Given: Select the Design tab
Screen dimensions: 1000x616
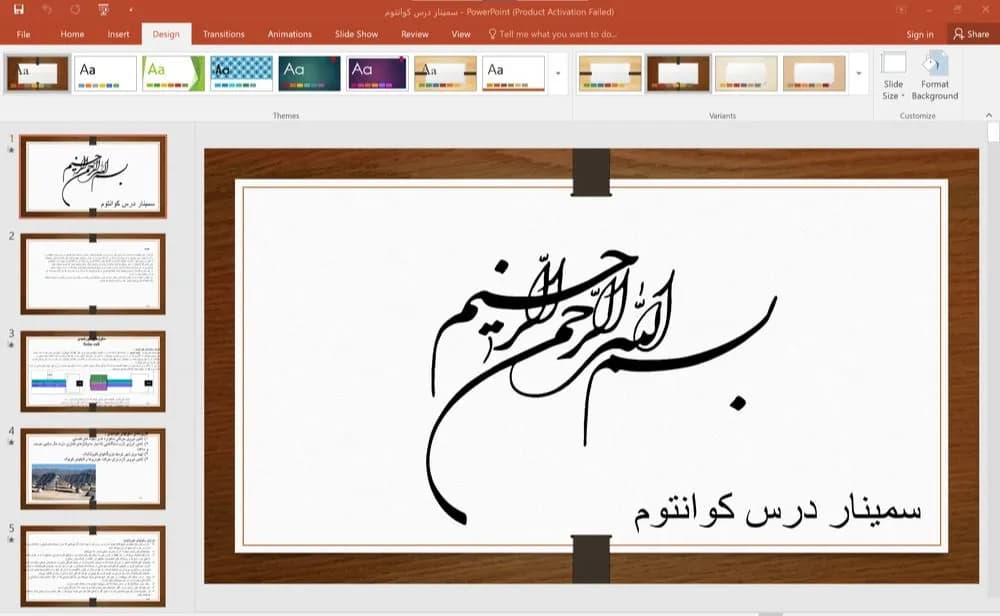Looking at the screenshot, I should [166, 34].
